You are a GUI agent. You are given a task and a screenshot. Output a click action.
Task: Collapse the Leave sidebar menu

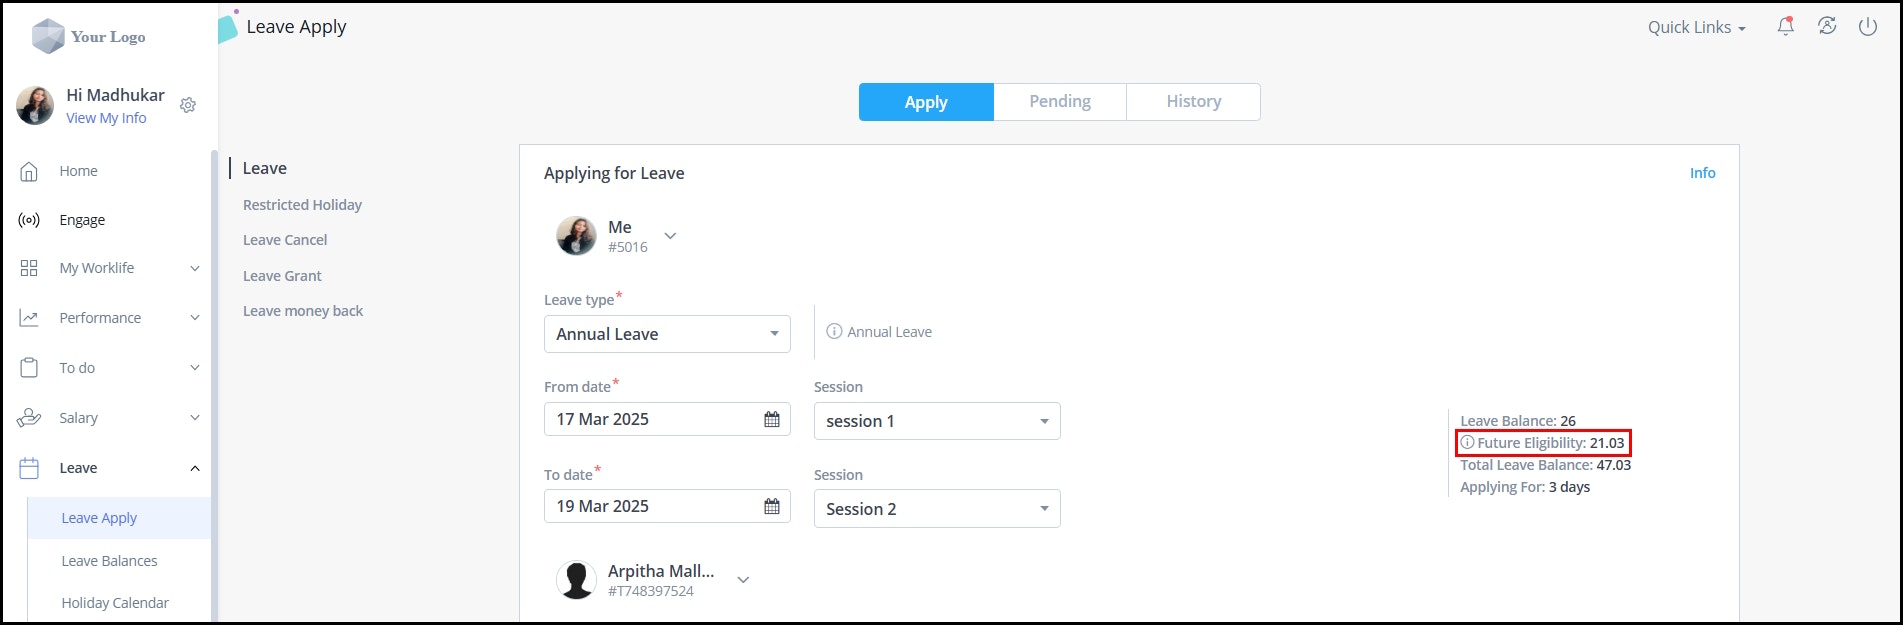pos(109,468)
